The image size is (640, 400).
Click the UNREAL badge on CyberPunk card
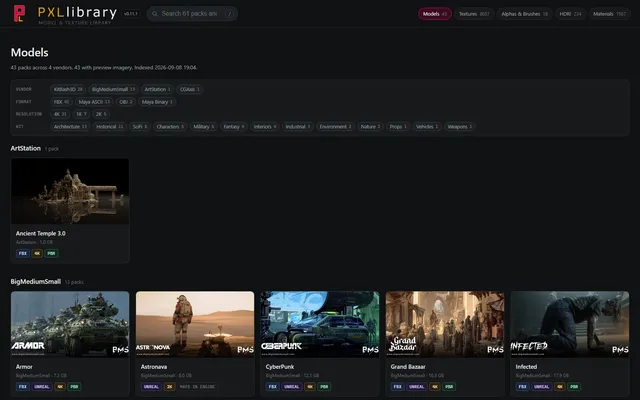(291, 387)
